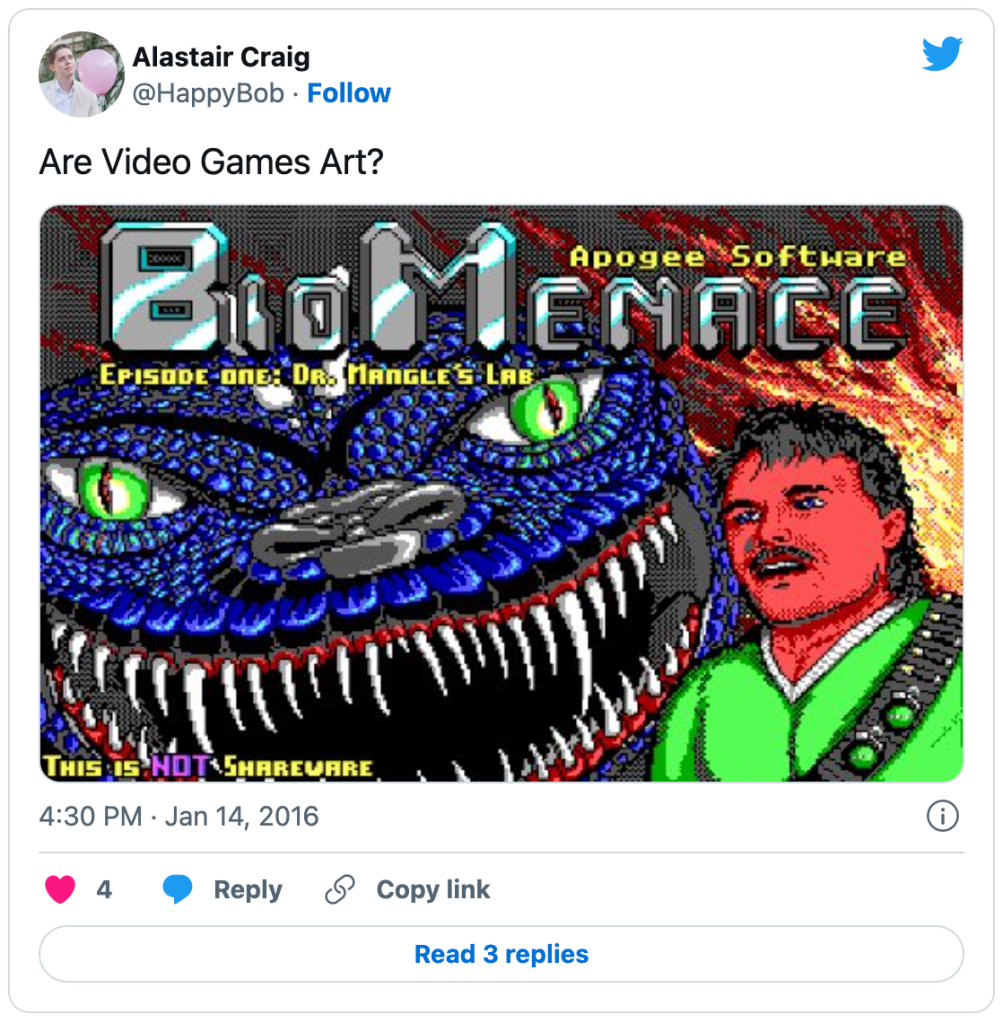Click the chain link icon
Viewport: 1003px width, 1023px height.
[x=340, y=889]
